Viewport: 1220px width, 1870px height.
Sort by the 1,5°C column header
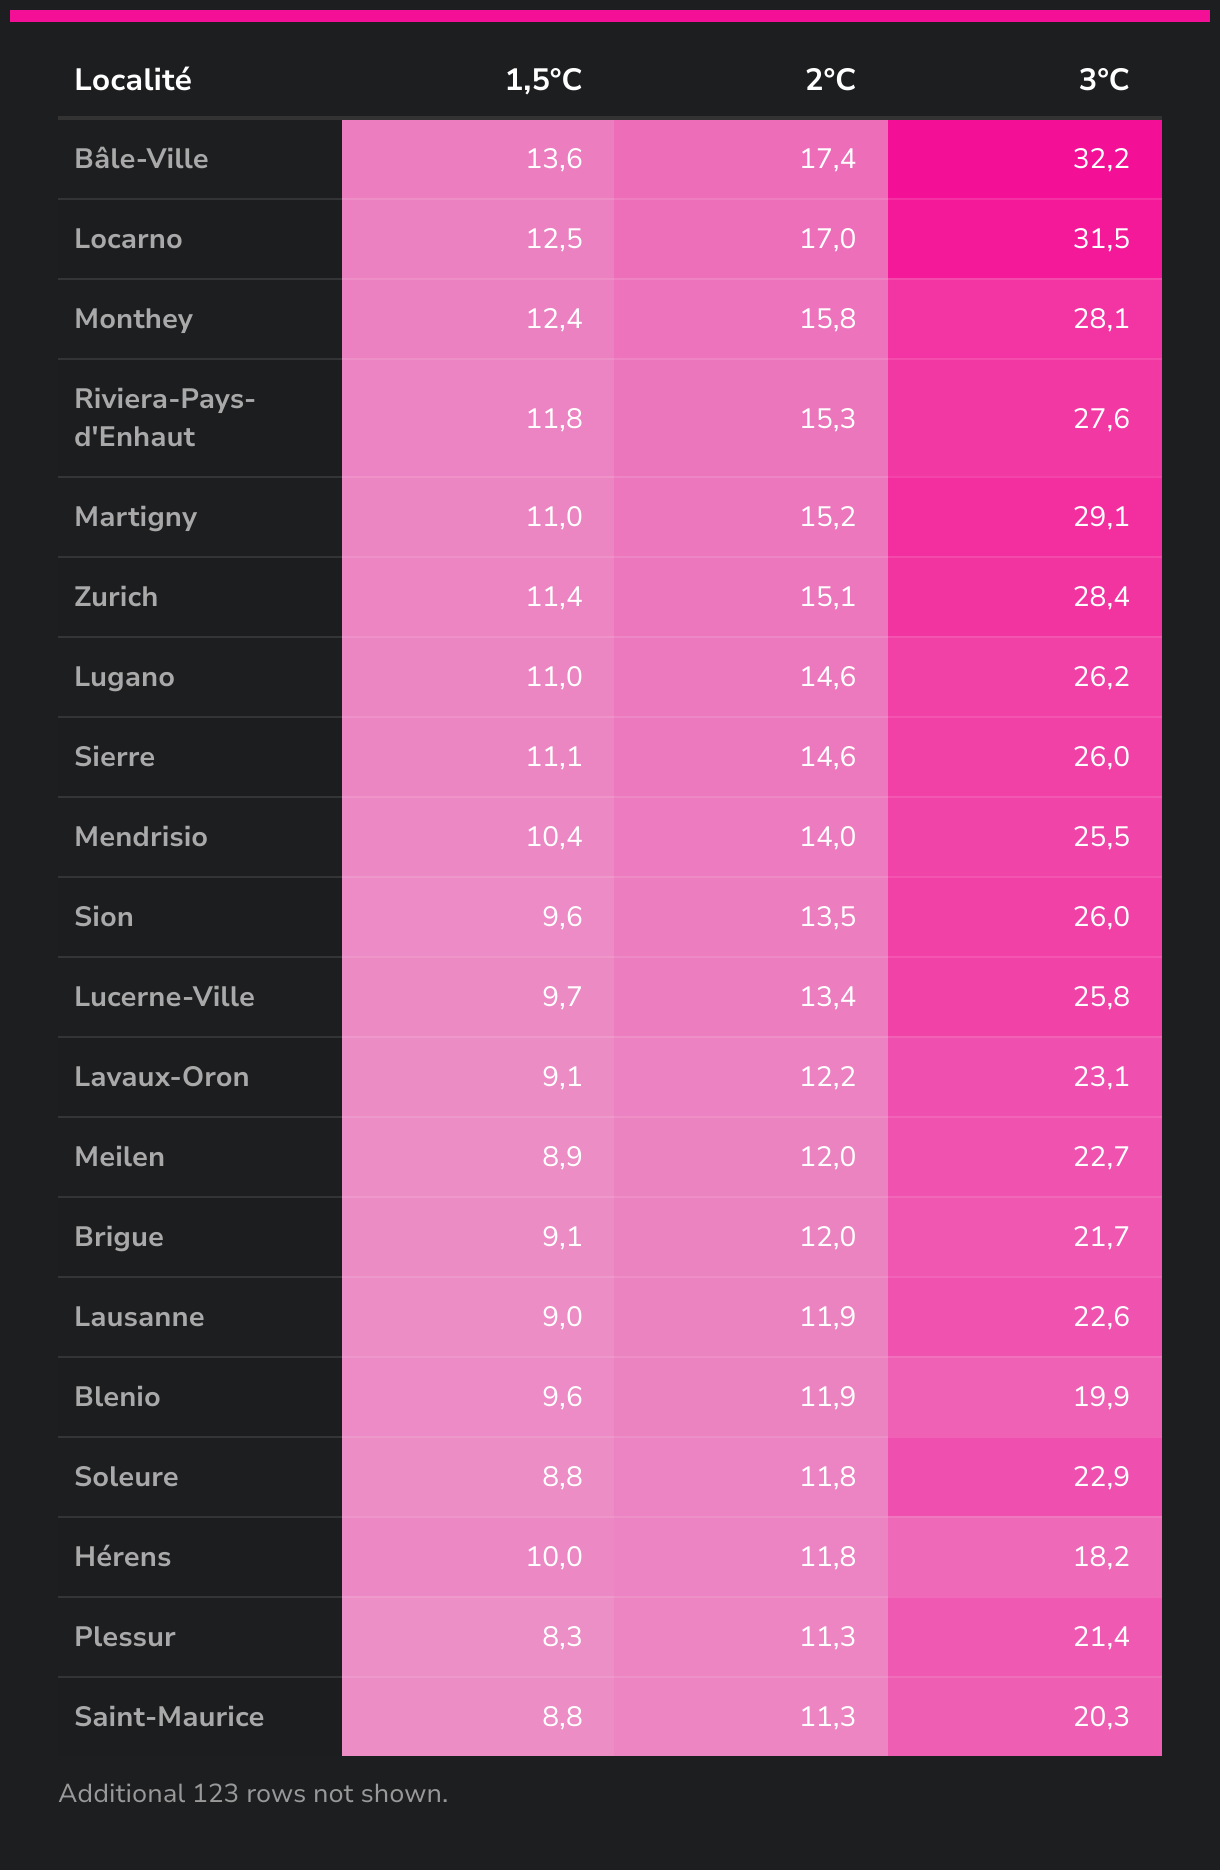543,80
